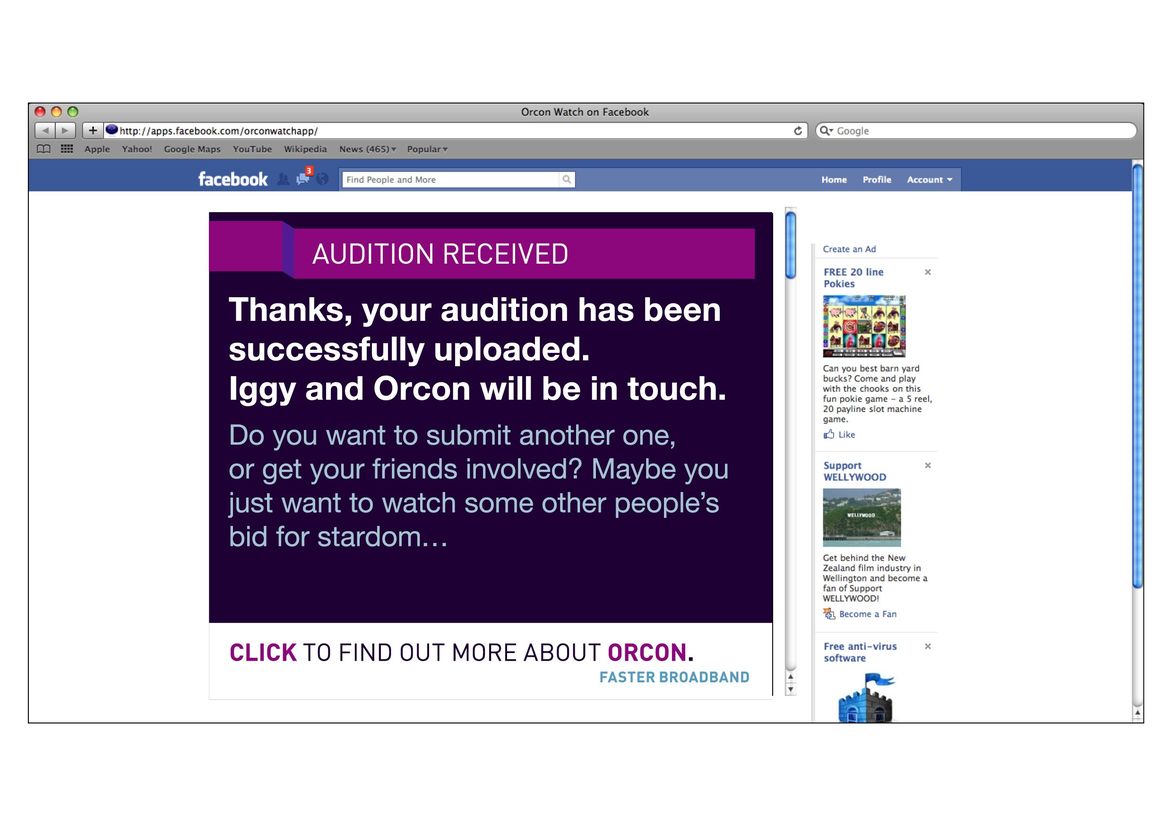Click the Safari back arrow button
1172x826 pixels.
coord(45,131)
